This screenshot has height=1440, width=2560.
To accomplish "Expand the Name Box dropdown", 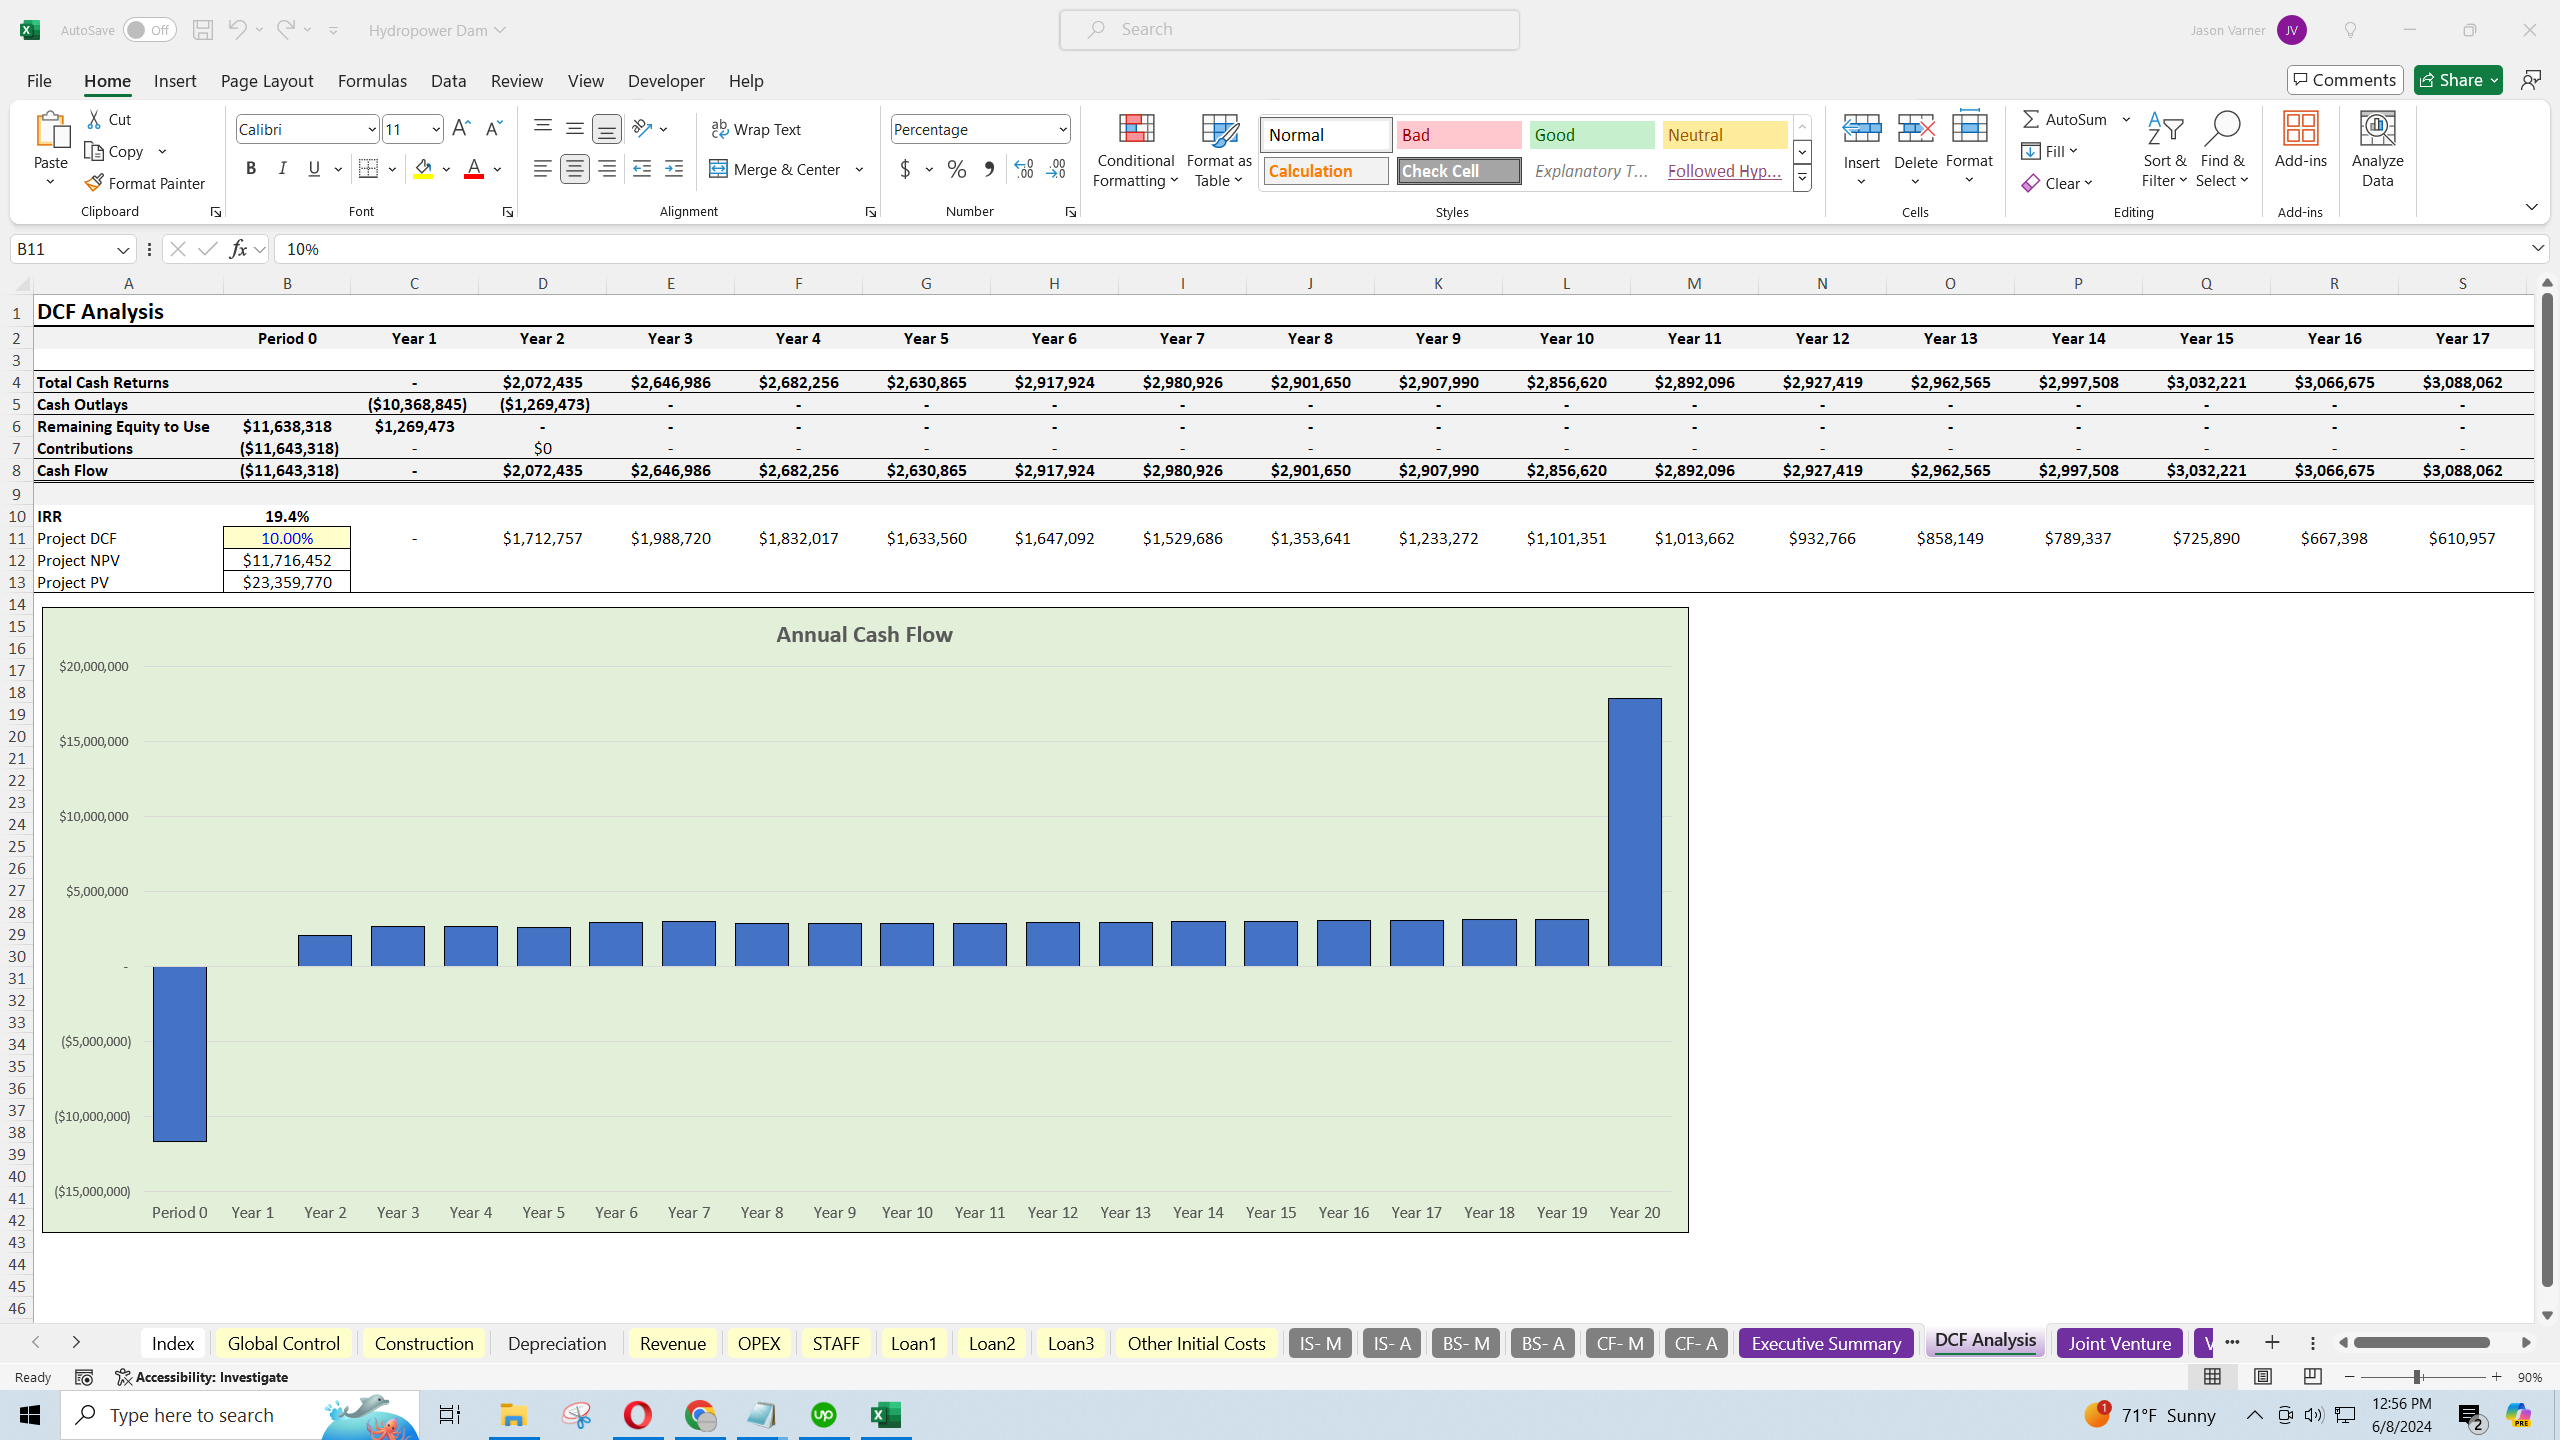I will [x=123, y=249].
